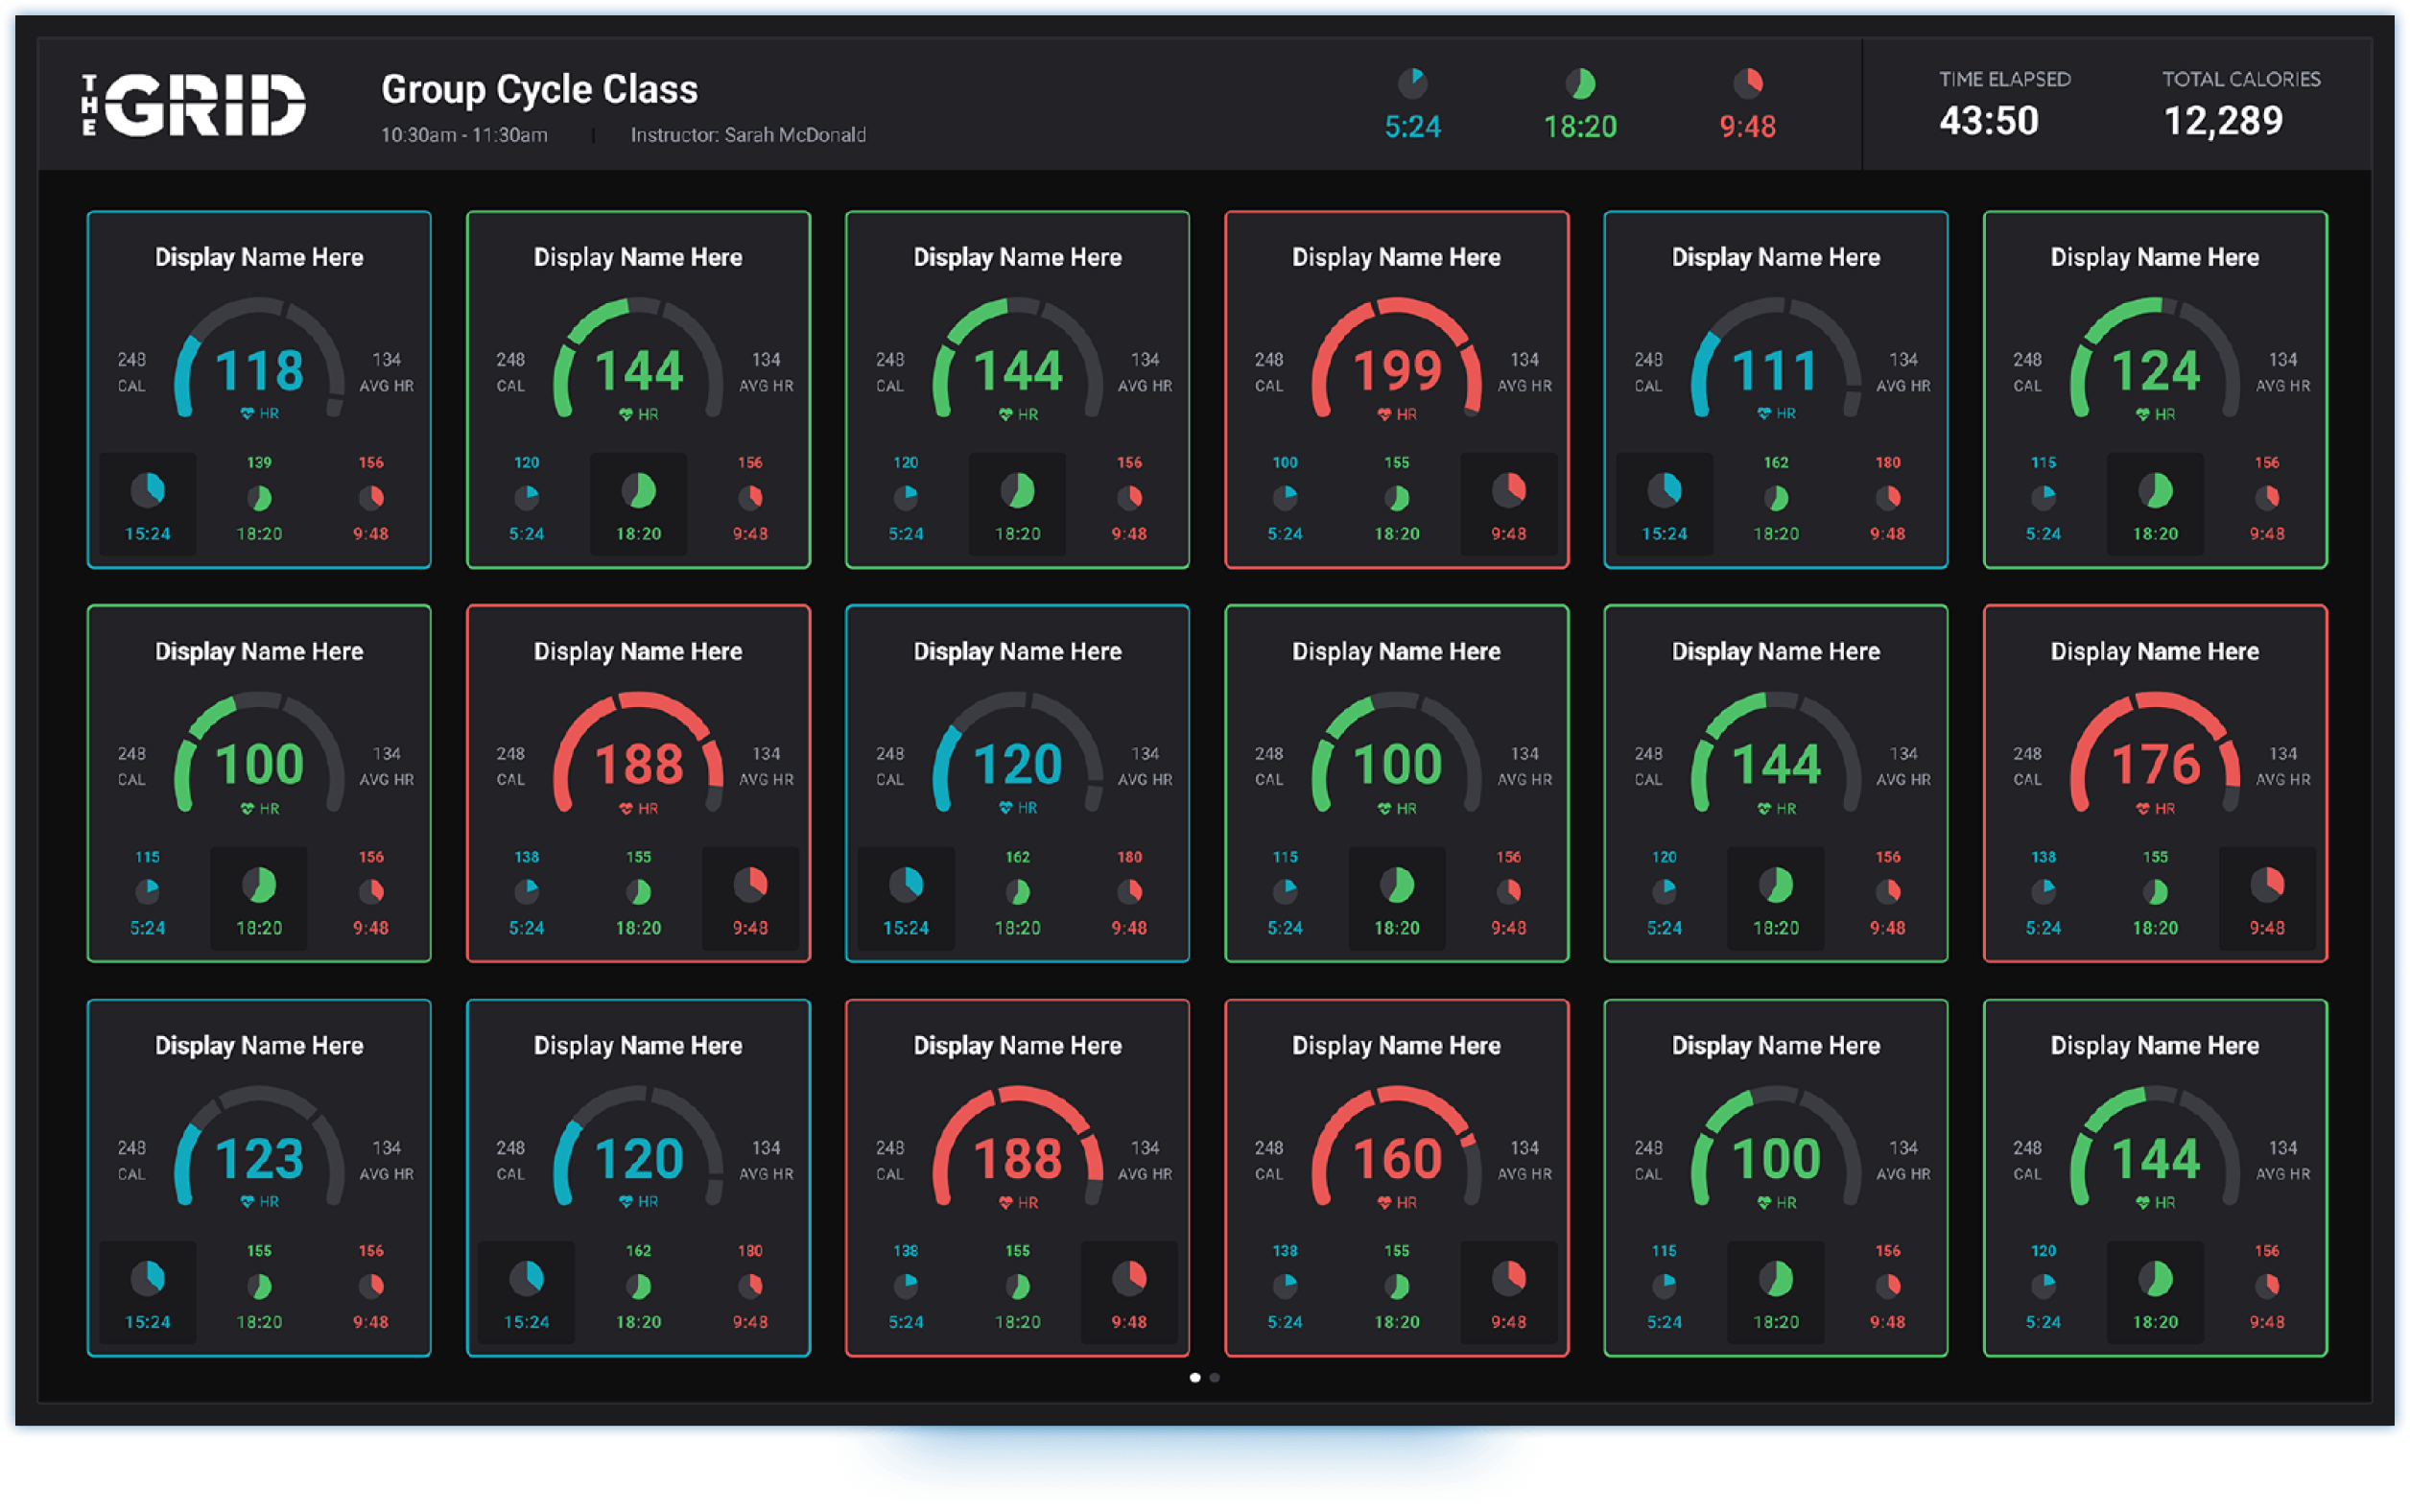
Task: Select the red zone pie icon in header
Action: tap(1748, 83)
